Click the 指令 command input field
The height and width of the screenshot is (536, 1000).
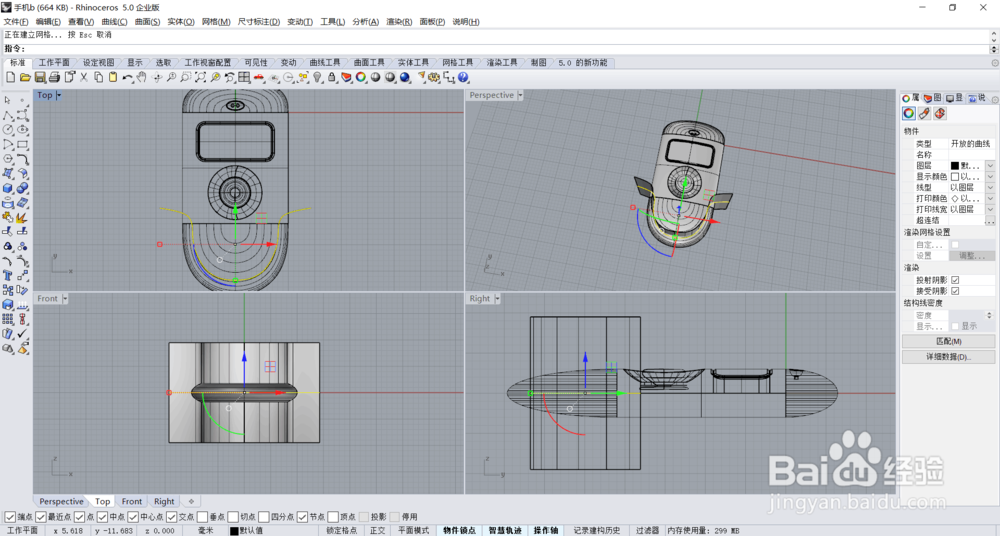coord(507,49)
